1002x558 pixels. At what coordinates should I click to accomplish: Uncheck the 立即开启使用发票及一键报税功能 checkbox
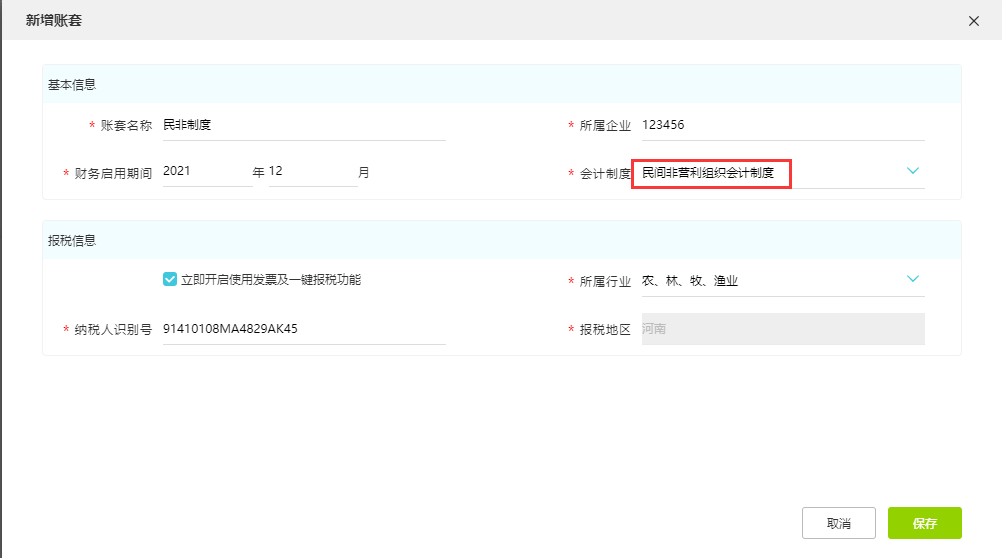[169, 280]
